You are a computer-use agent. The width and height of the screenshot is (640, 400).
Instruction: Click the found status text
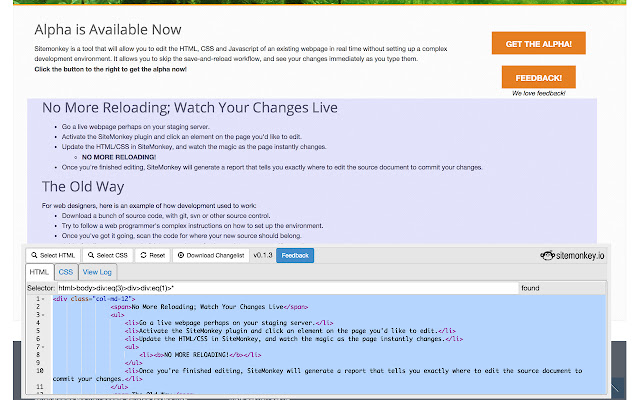click(x=530, y=288)
